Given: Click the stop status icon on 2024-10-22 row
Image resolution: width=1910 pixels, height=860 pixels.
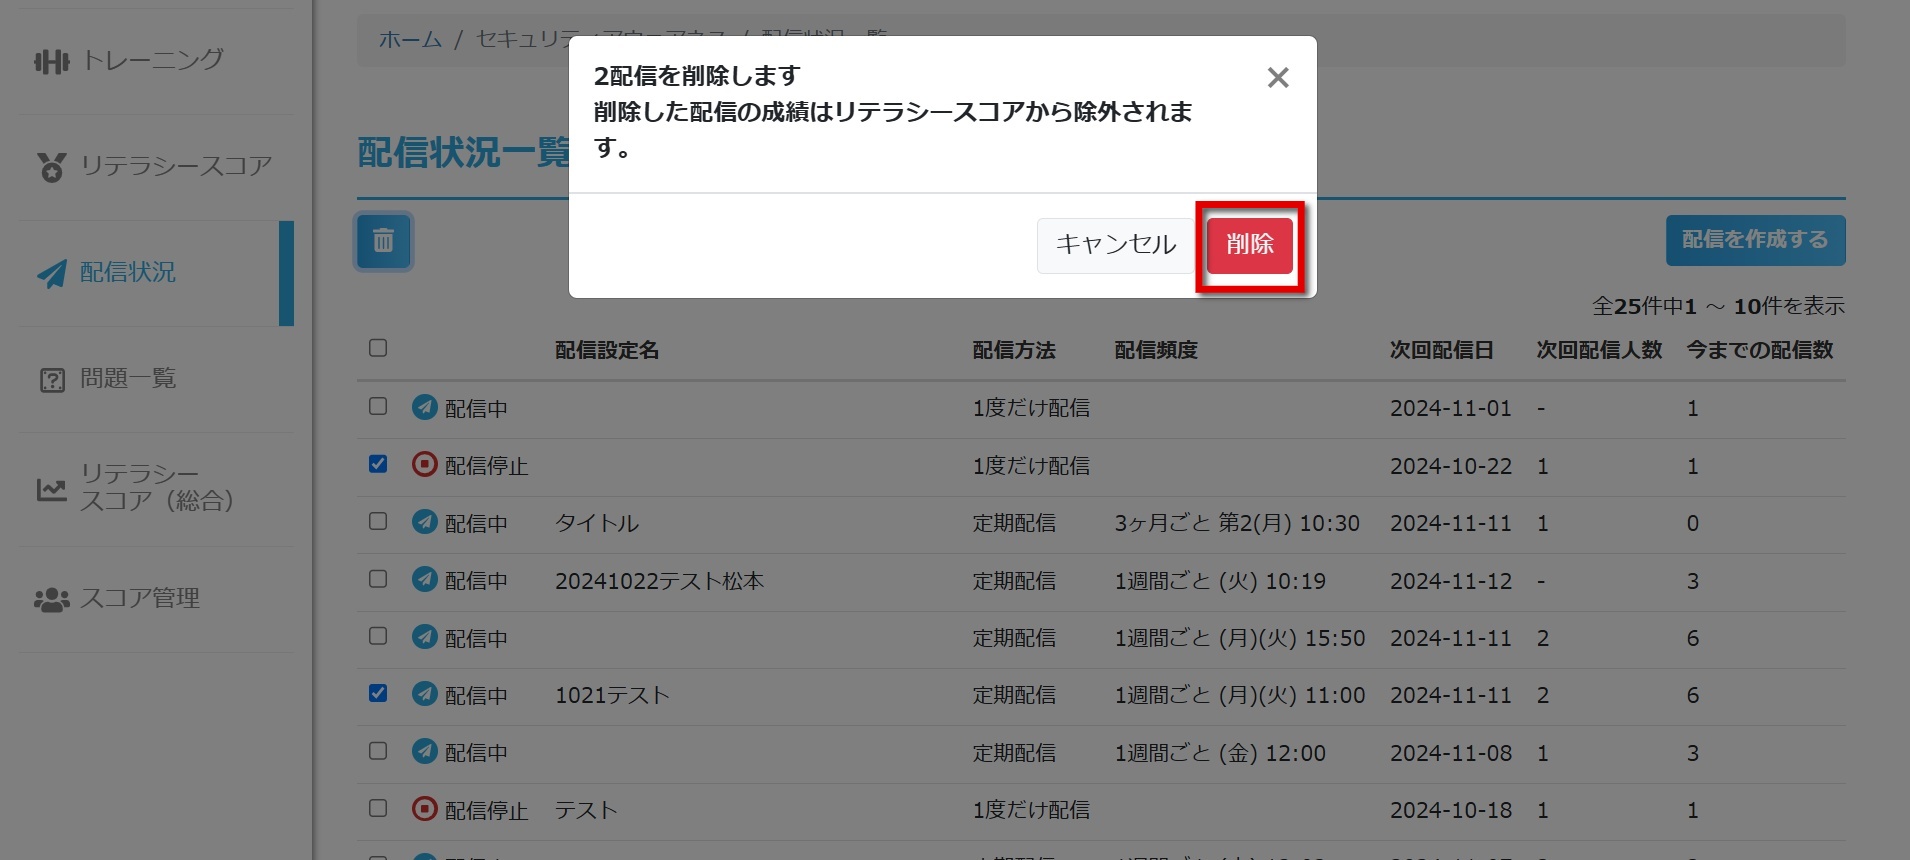Looking at the screenshot, I should point(425,464).
